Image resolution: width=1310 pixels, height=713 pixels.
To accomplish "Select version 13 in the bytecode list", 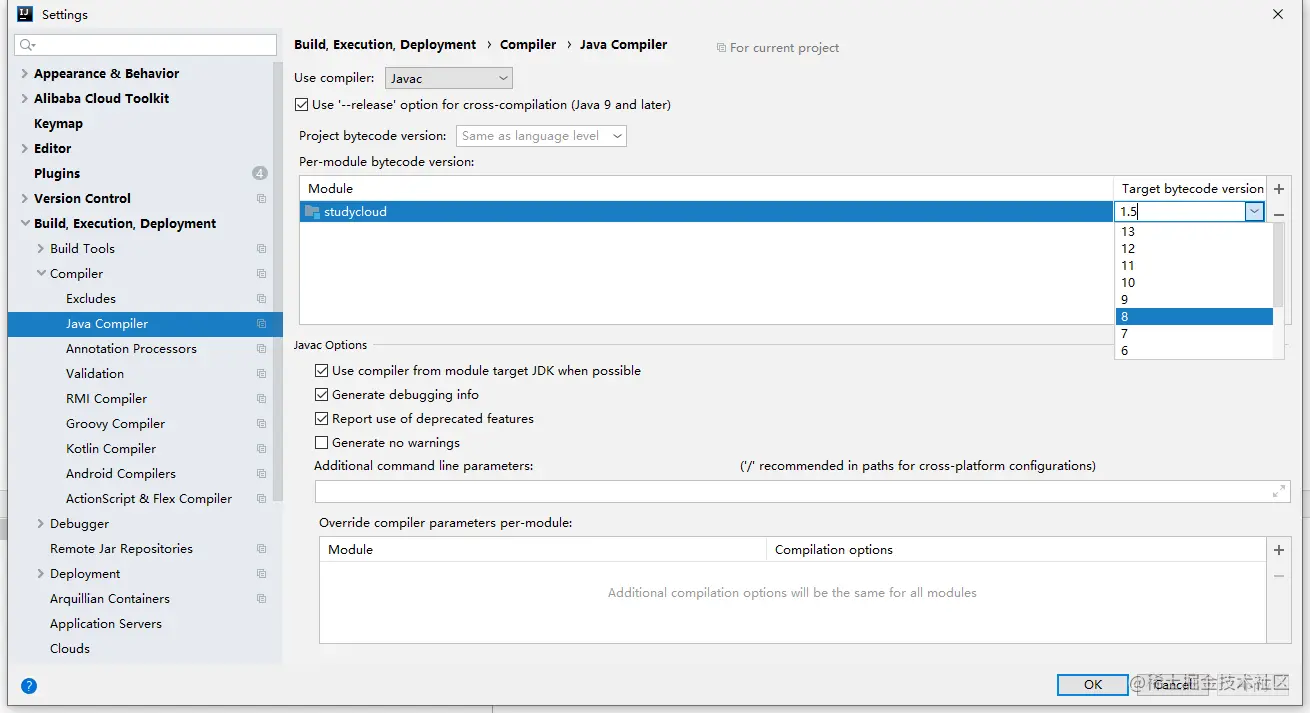I will 1194,232.
